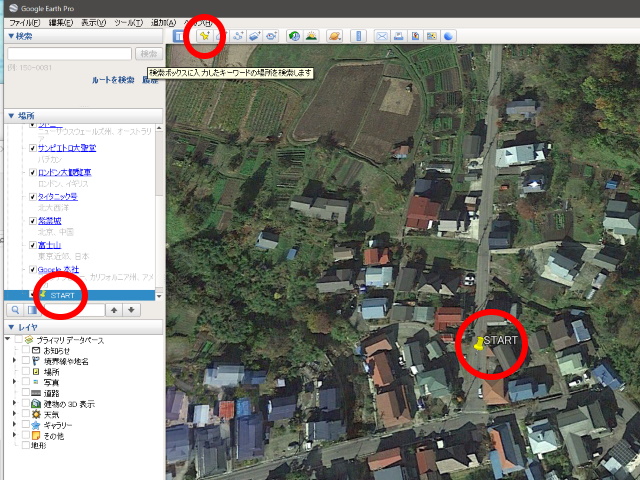Open the ファイル(F) menu
This screenshot has height=480, width=640.
coord(24,22)
